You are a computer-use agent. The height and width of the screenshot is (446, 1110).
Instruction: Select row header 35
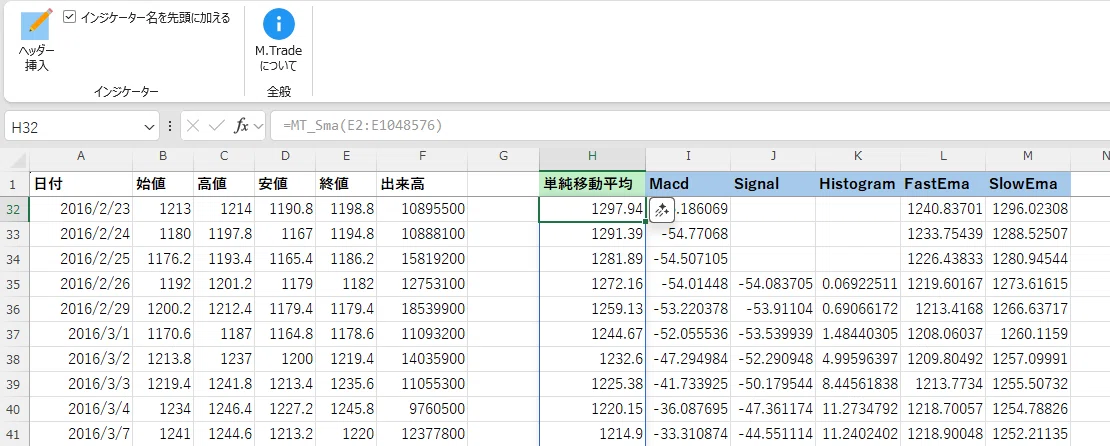[x=15, y=284]
